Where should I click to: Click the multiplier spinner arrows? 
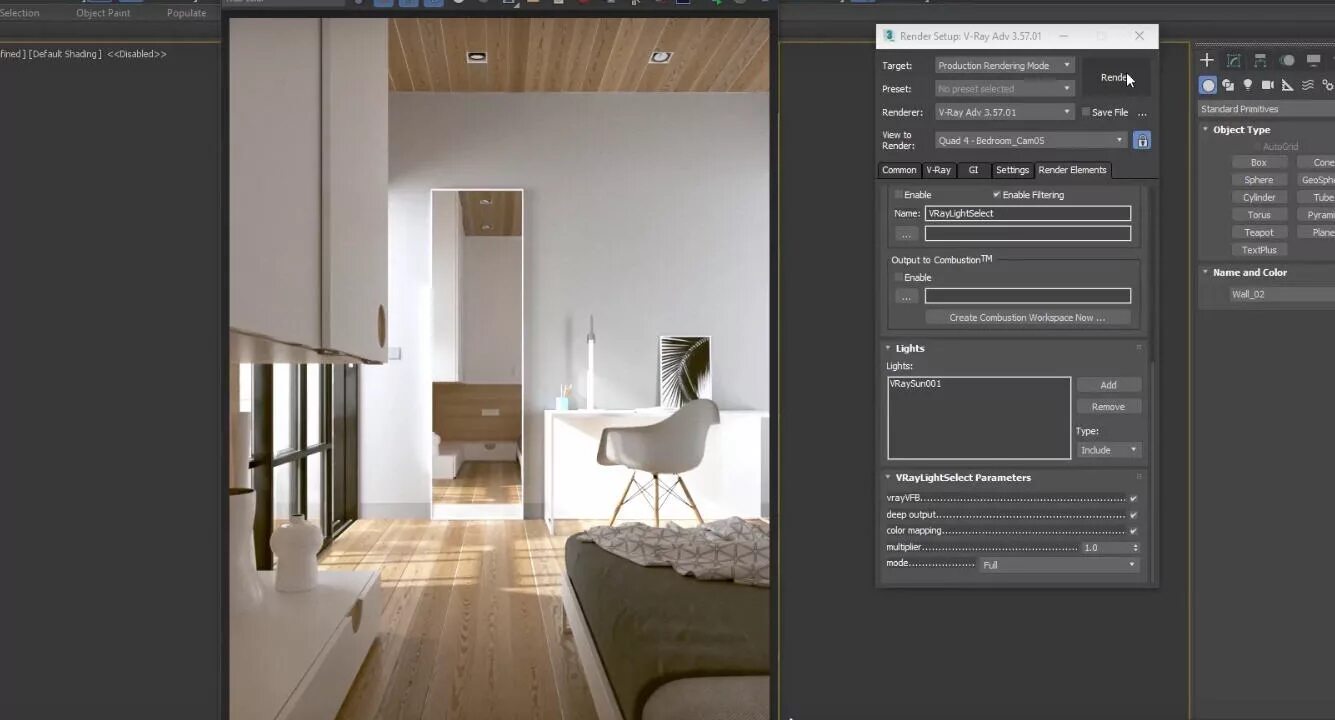[x=1135, y=548]
